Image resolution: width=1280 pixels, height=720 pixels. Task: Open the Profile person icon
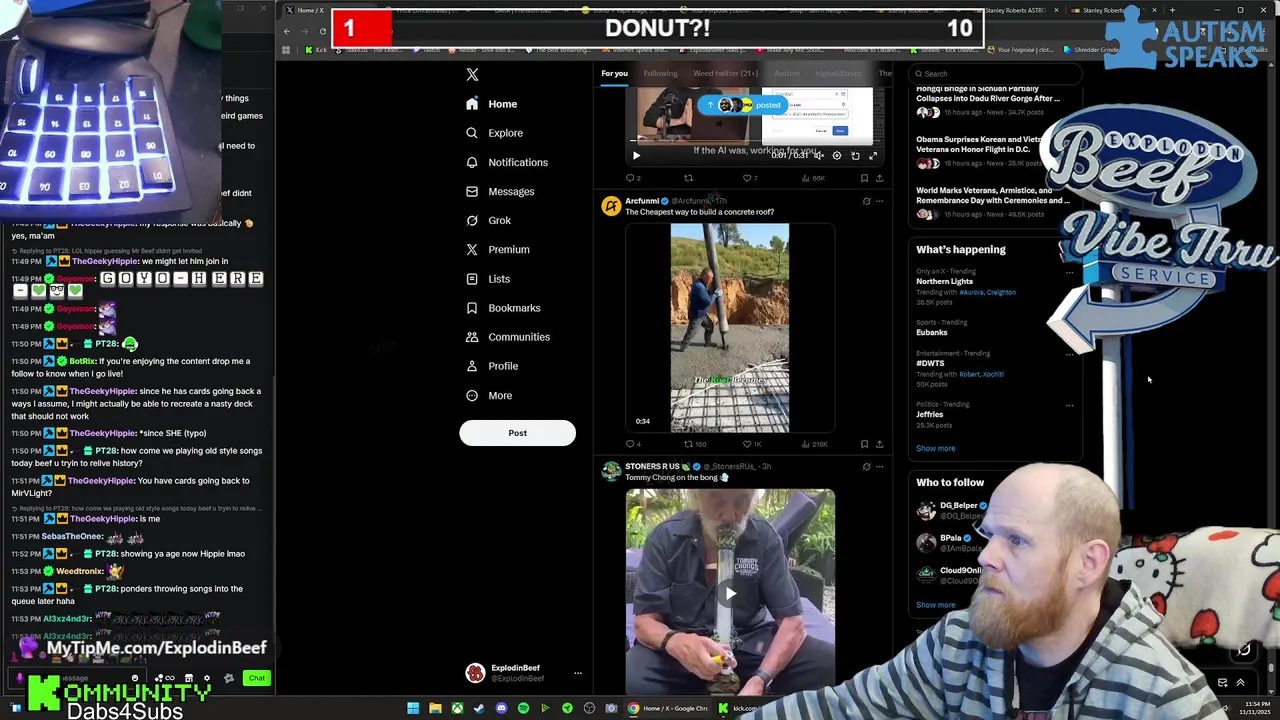(472, 366)
